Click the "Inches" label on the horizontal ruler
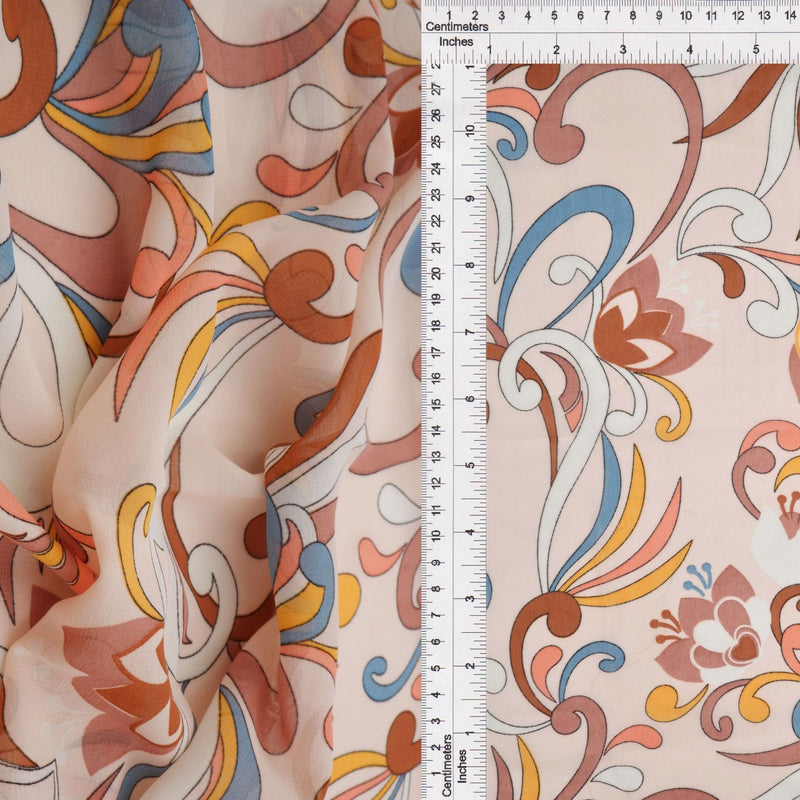 pyautogui.click(x=456, y=42)
